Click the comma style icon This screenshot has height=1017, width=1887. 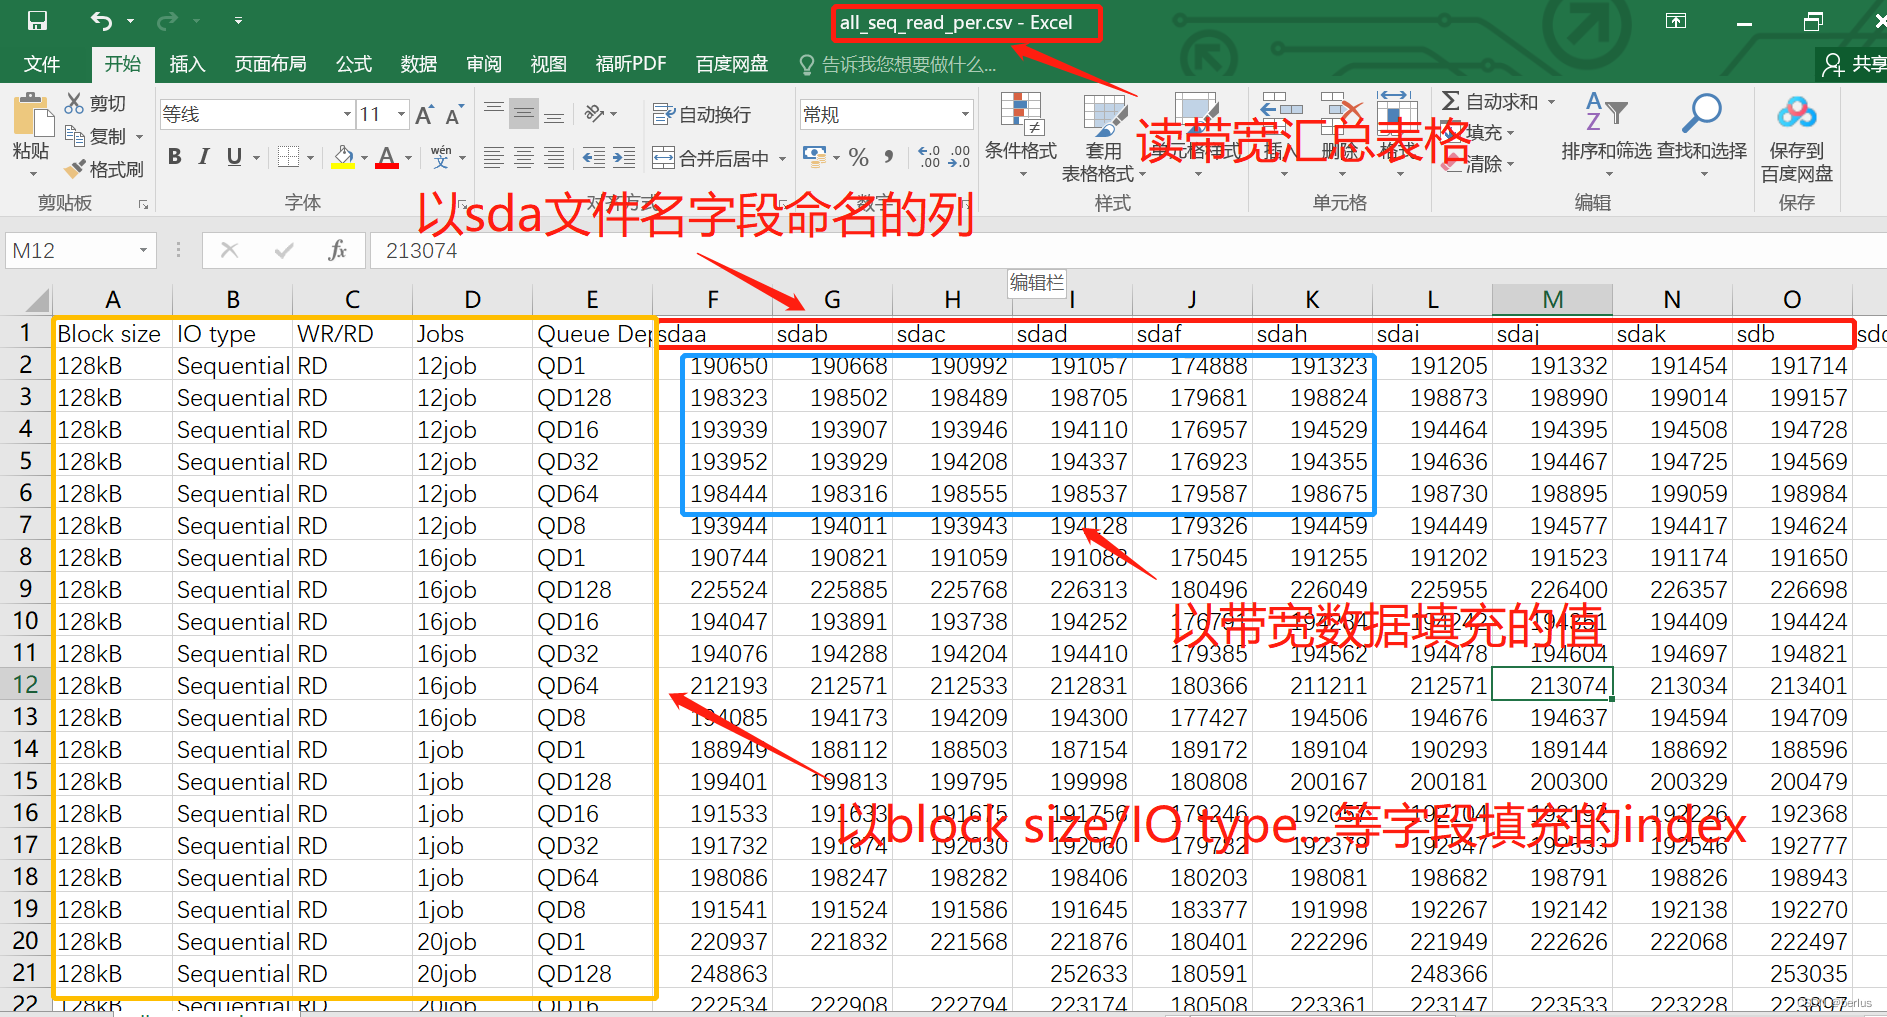(888, 157)
